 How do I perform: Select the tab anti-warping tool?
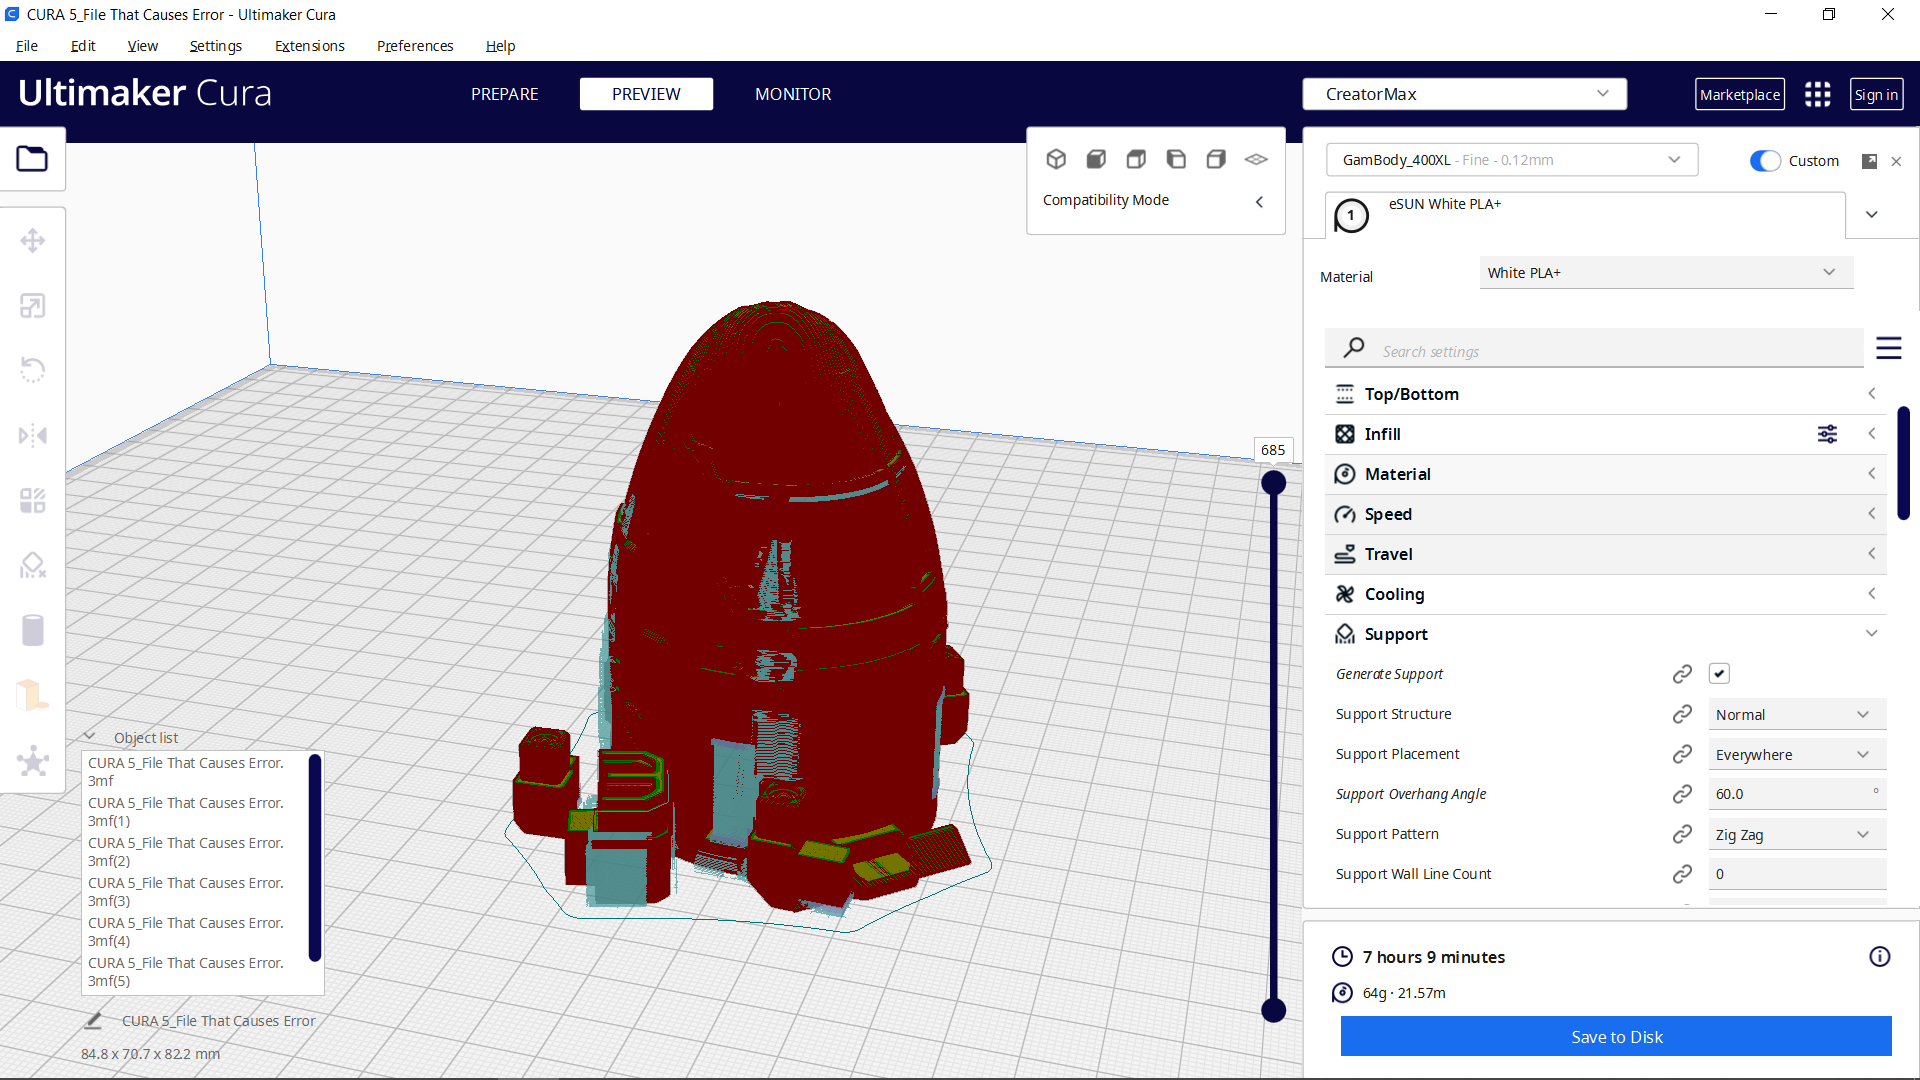32,695
